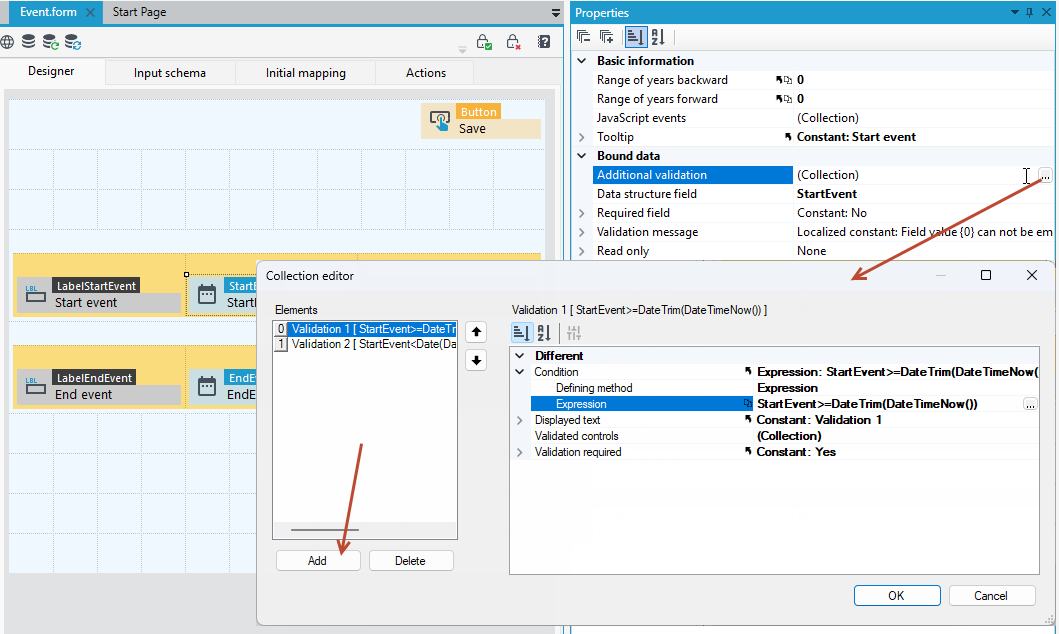Collapse the Different category in Collection editor
Image resolution: width=1059 pixels, height=634 pixels.
[519, 356]
